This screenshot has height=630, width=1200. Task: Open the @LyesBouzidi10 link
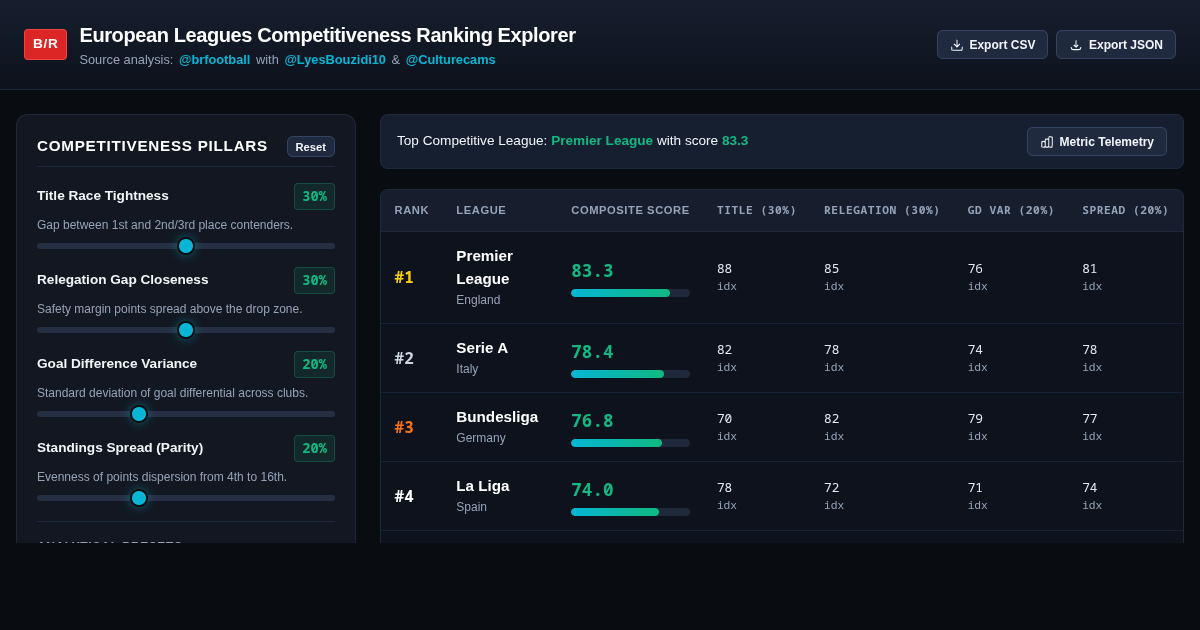point(335,60)
